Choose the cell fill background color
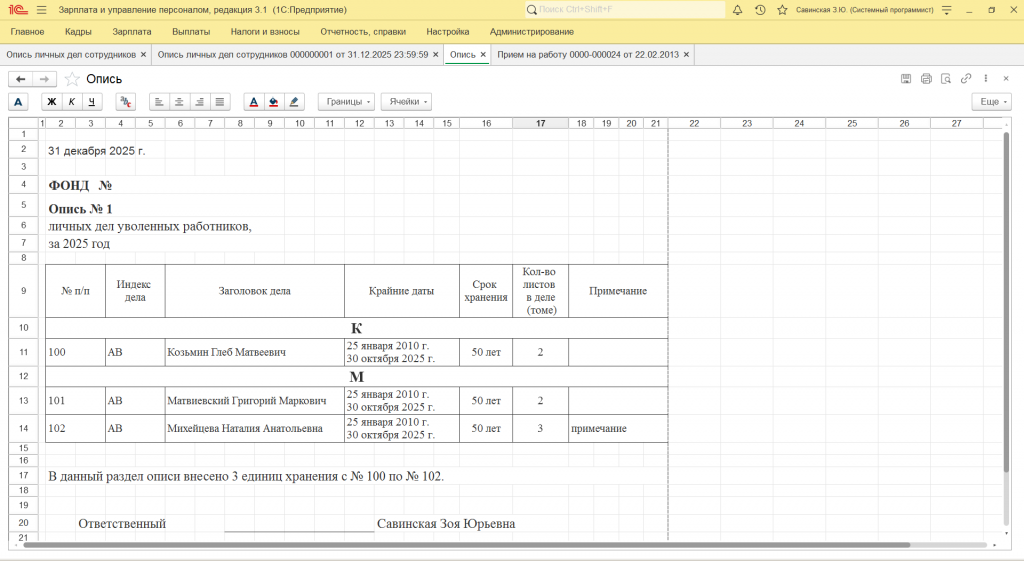1024x561 pixels. (273, 102)
